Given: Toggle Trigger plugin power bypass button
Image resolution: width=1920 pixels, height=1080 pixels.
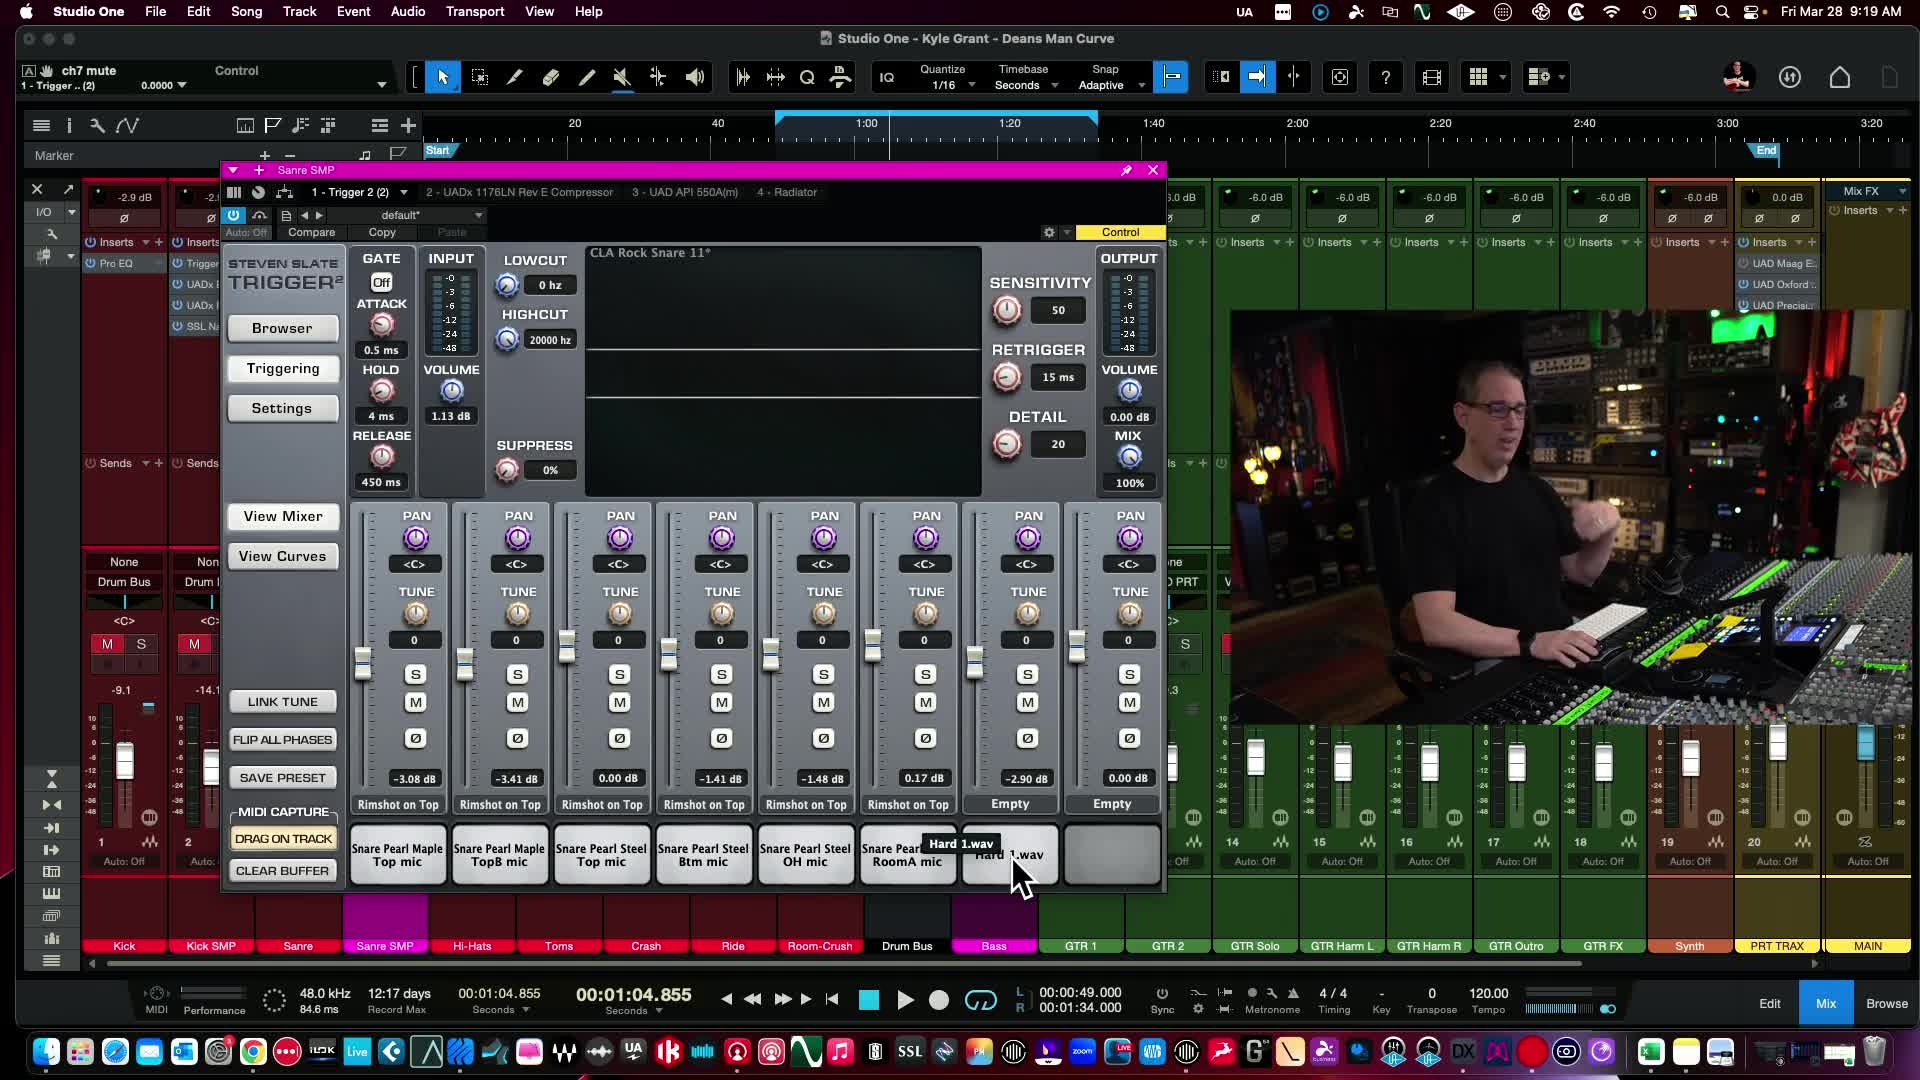Looking at the screenshot, I should [x=234, y=215].
